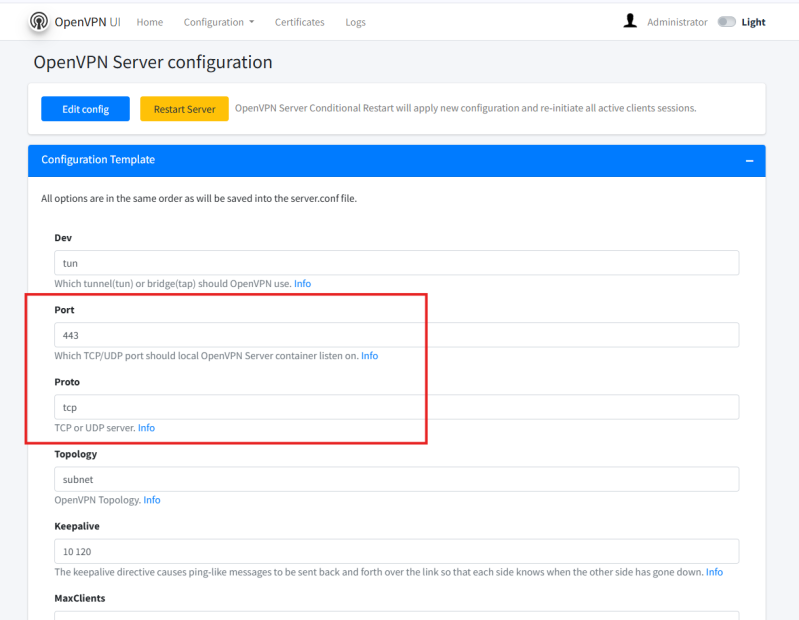
Task: Click the OpenVPN logo icon
Action: tap(39, 21)
